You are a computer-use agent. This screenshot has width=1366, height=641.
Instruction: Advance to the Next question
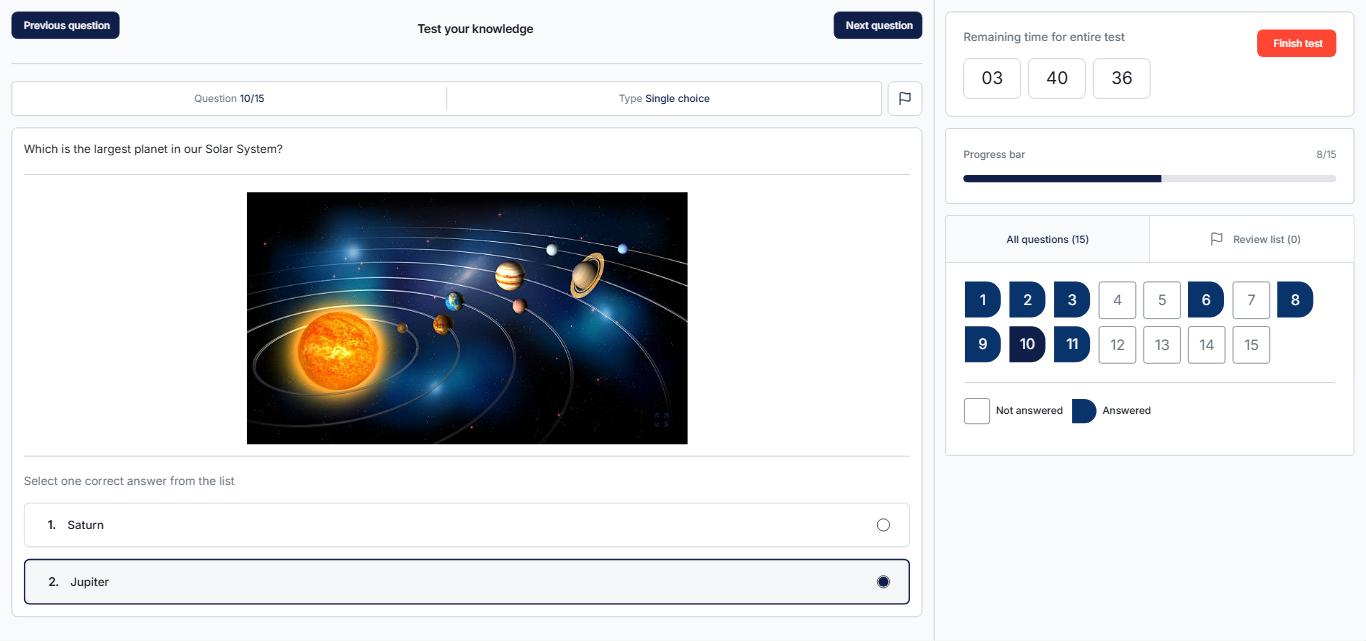[x=877, y=26]
